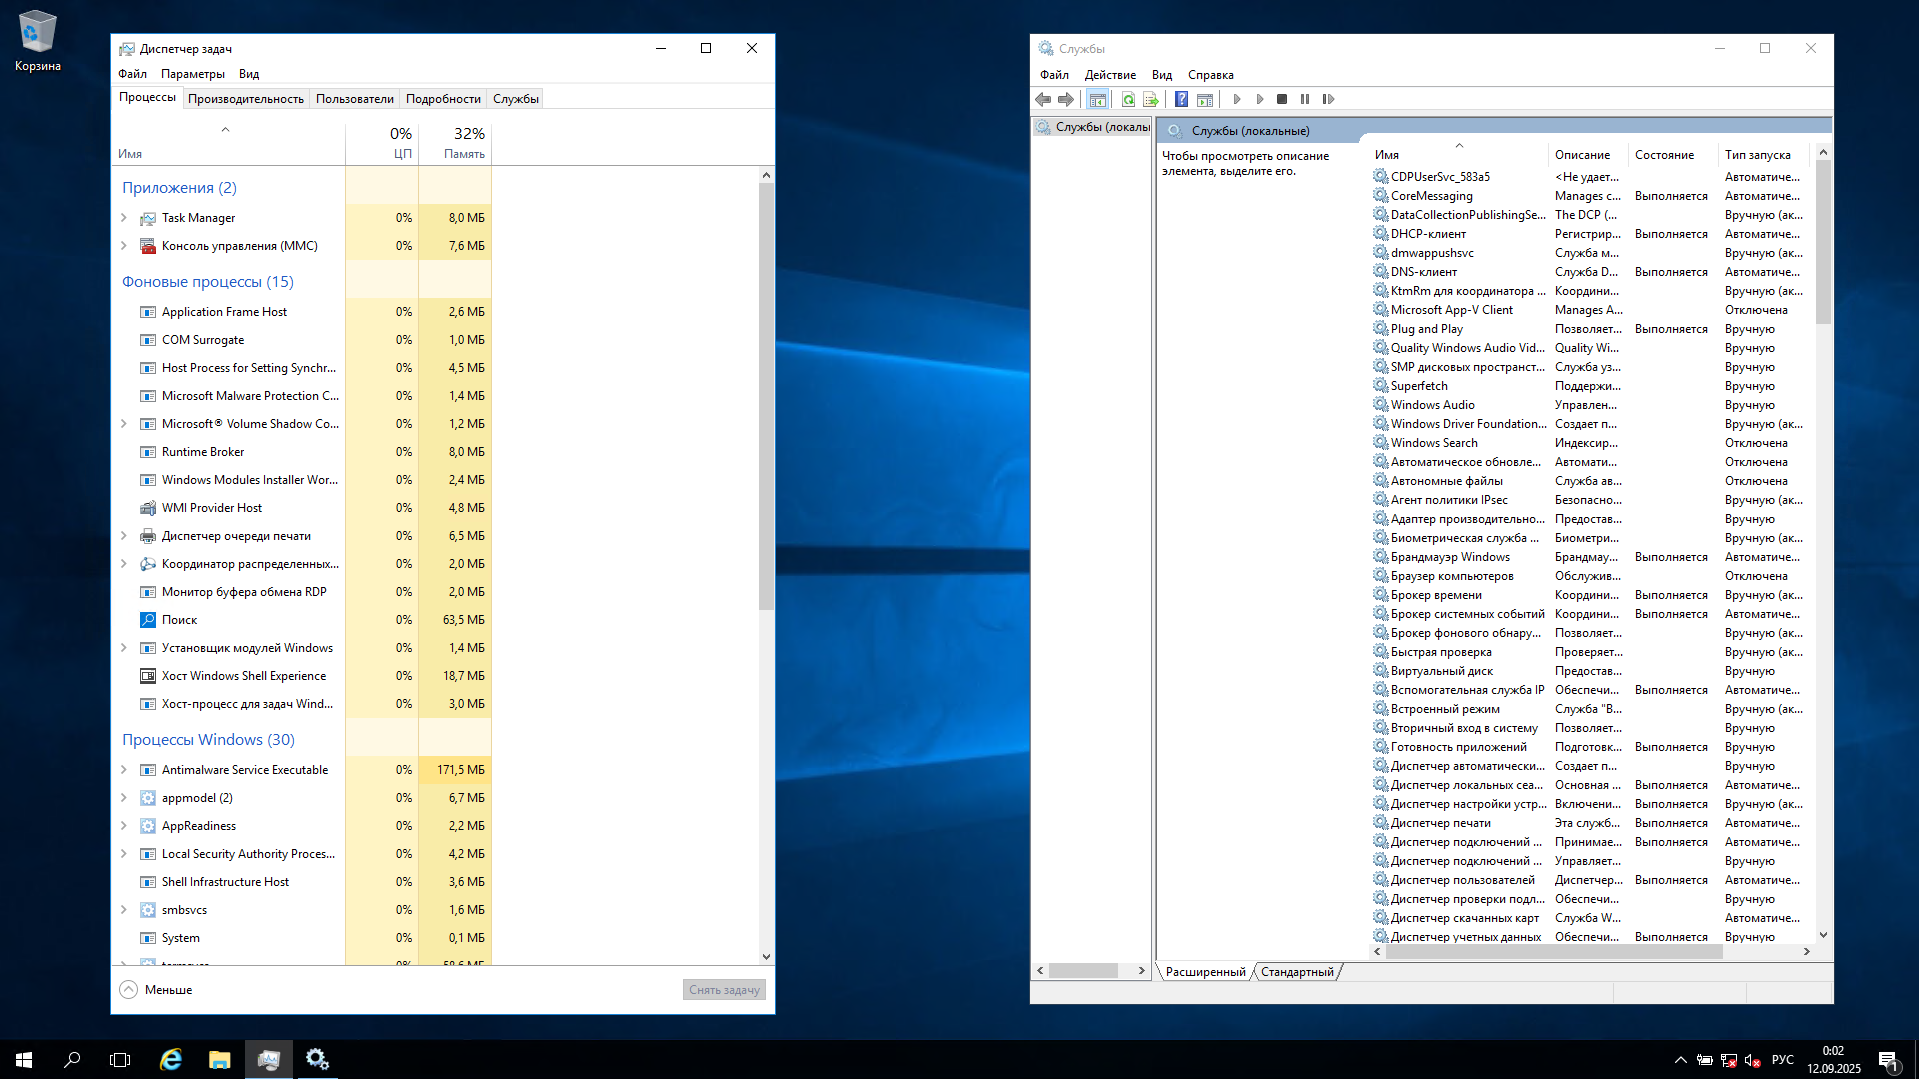The width and height of the screenshot is (1919, 1079).
Task: Open the Windows Start menu
Action: pyautogui.click(x=24, y=1059)
